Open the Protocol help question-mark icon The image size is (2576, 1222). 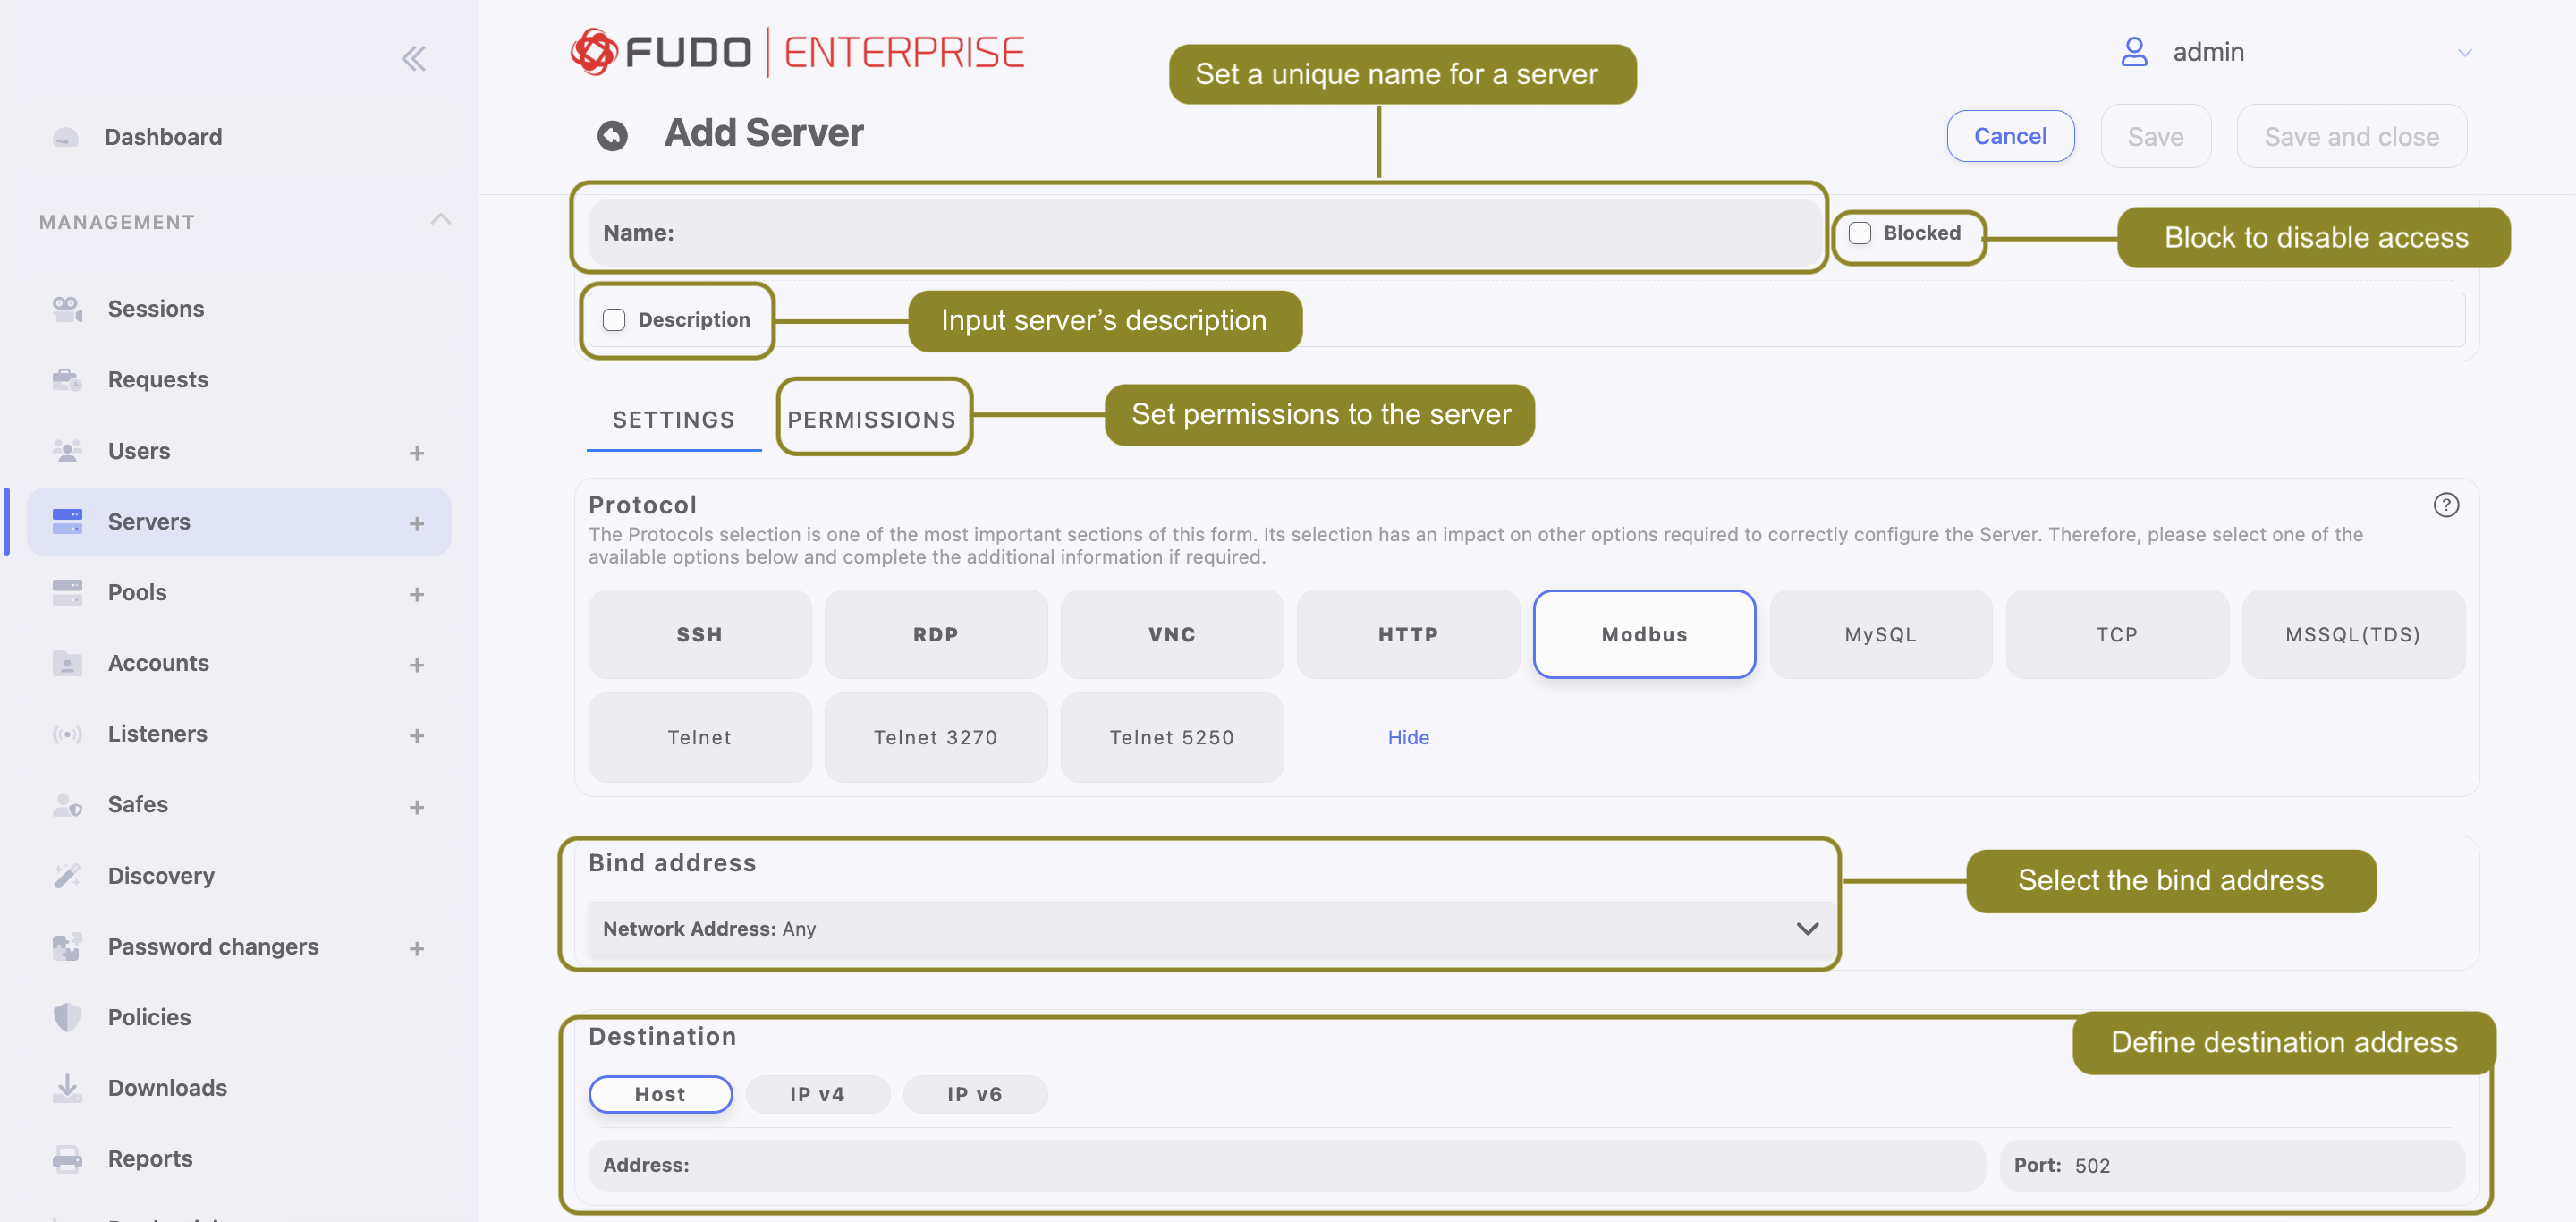tap(2446, 505)
